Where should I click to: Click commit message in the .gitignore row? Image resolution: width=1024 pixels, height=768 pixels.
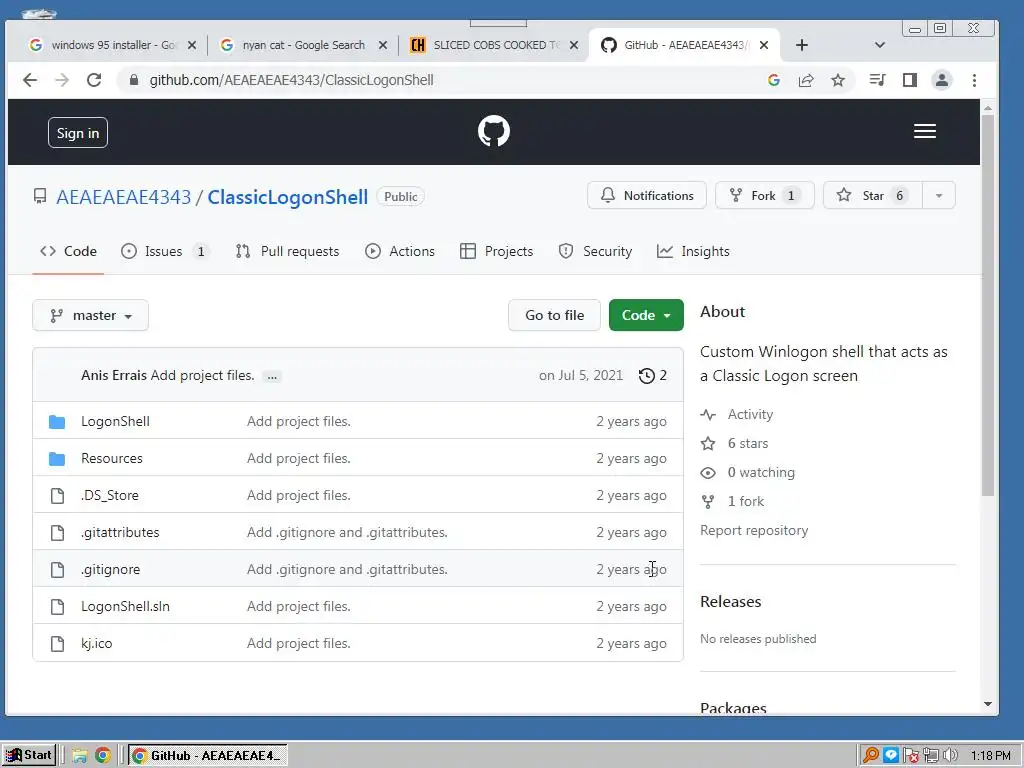pos(347,569)
